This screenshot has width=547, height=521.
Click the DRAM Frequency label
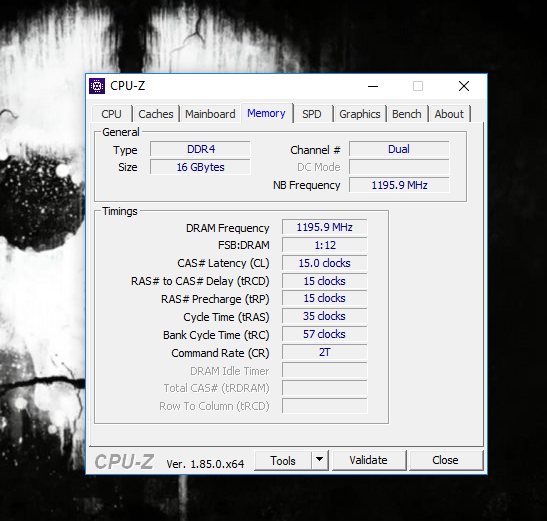[227, 228]
